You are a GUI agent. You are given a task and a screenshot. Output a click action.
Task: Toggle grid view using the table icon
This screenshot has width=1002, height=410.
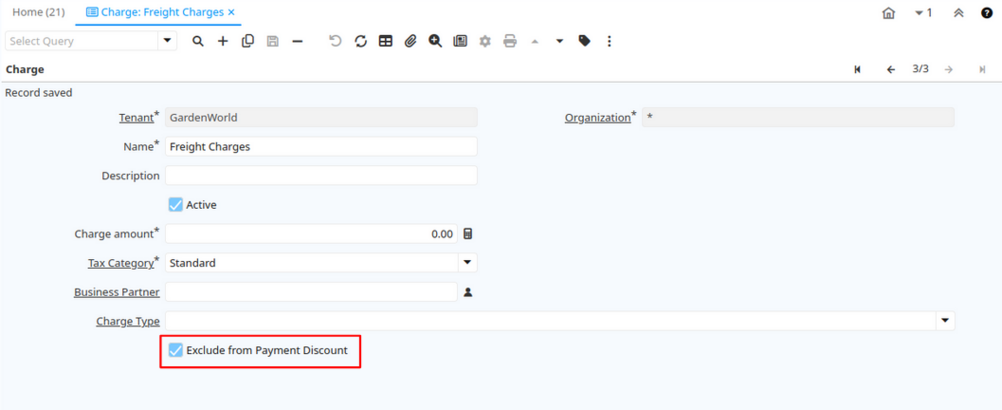385,41
